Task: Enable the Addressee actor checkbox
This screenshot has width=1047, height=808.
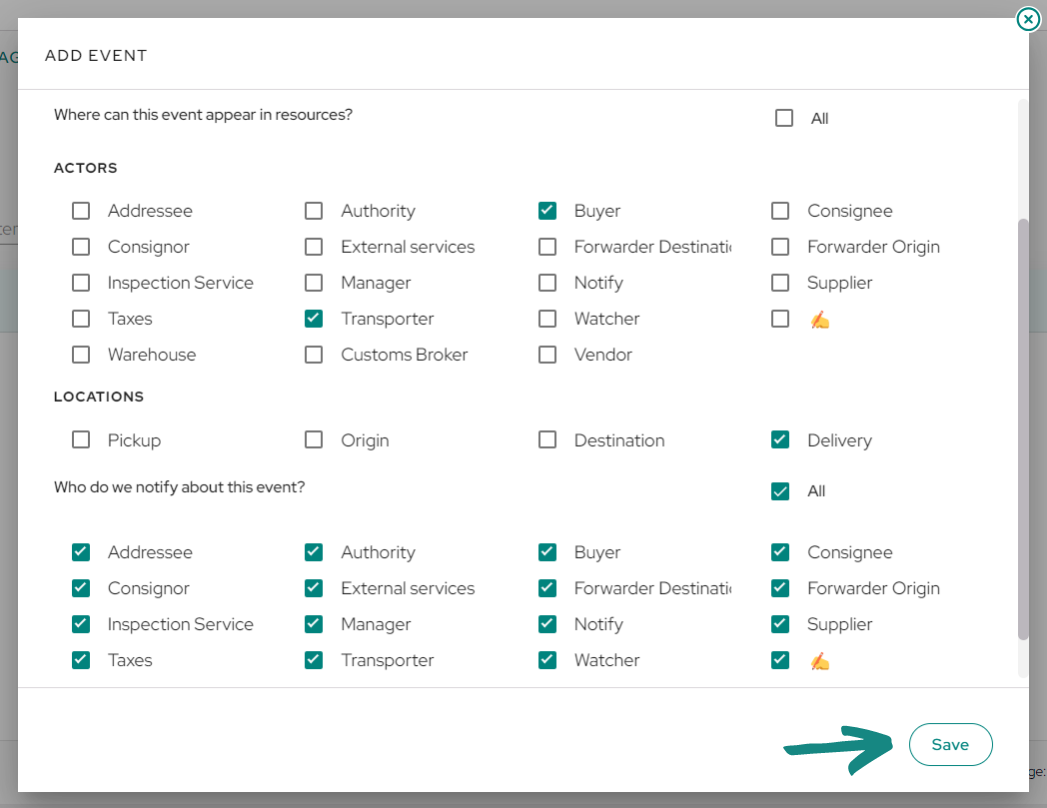Action: tap(81, 211)
